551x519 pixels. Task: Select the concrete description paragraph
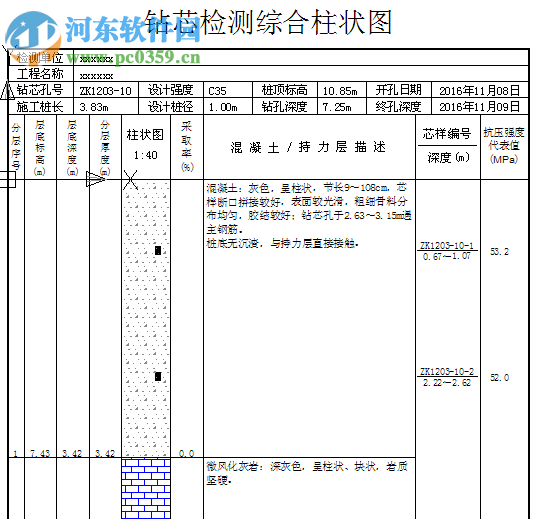[x=309, y=215]
